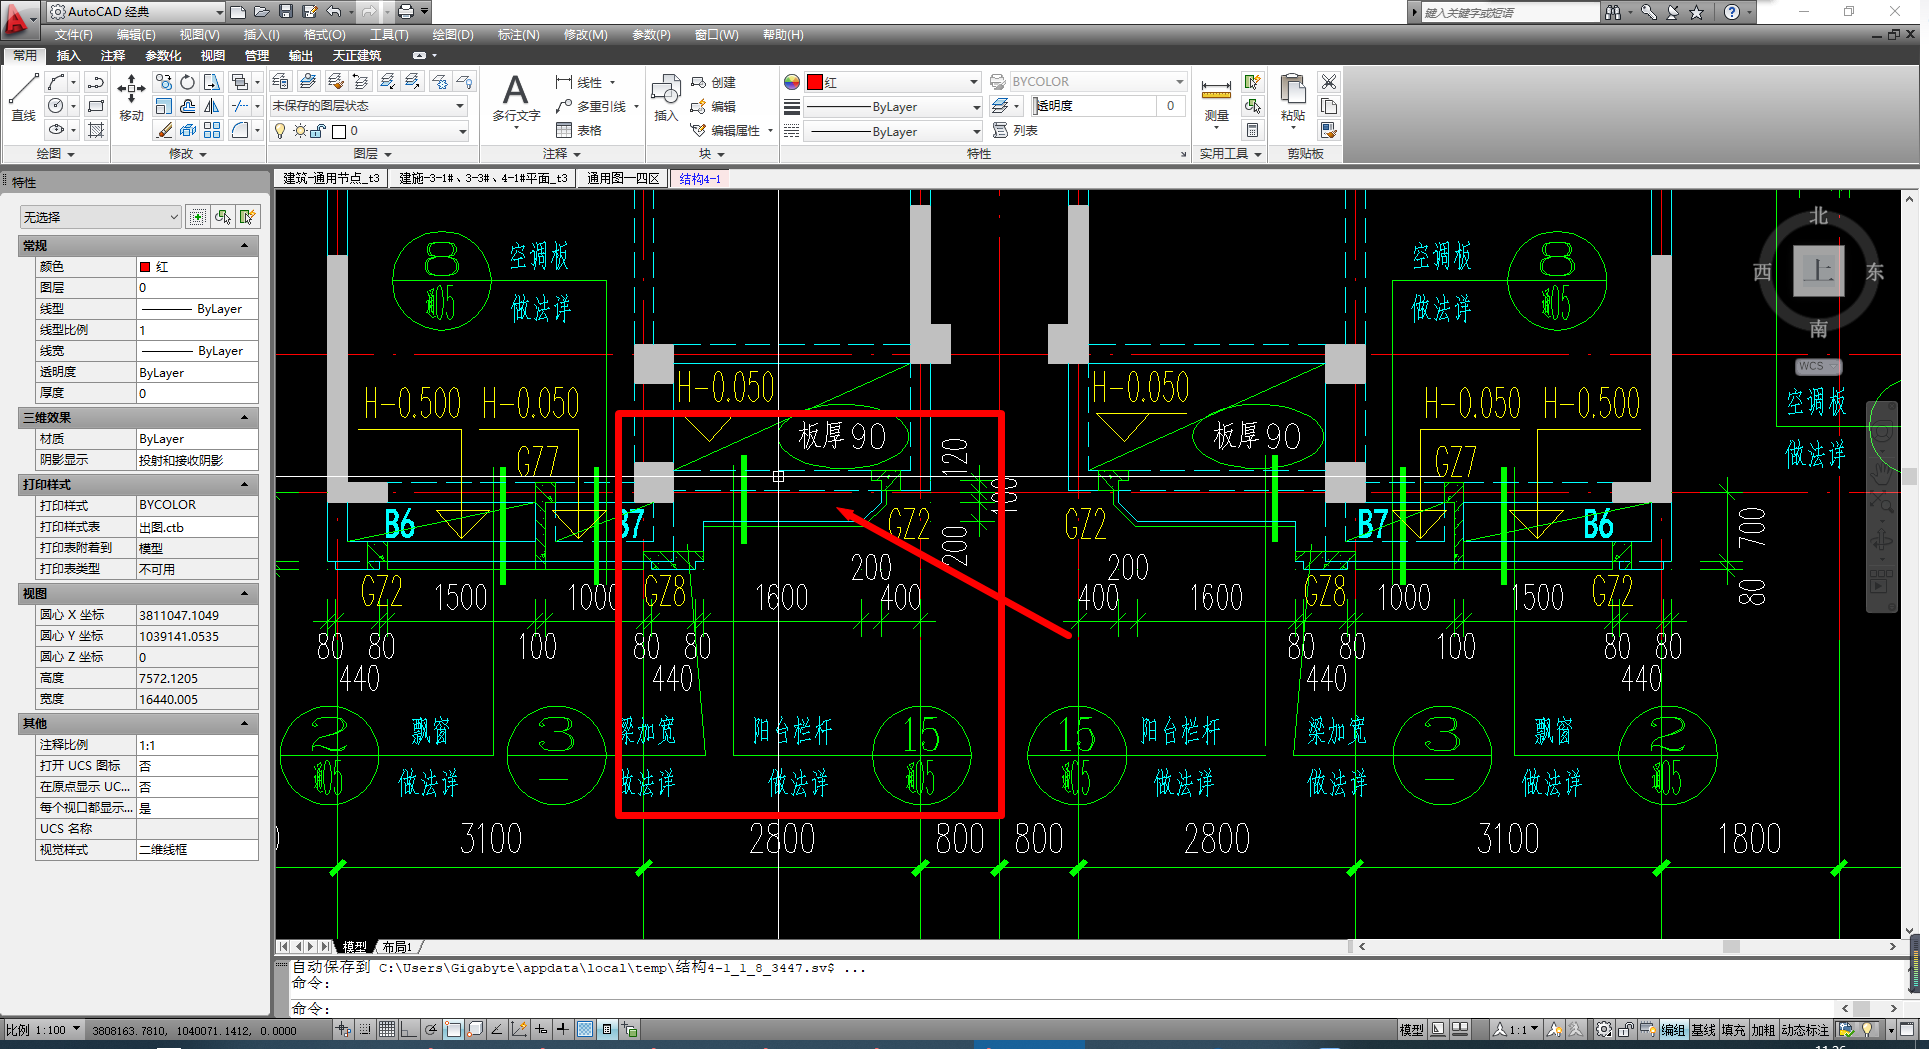Image resolution: width=1929 pixels, height=1049 pixels.
Task: Click the Save icon in quick access toolbar
Action: point(285,12)
